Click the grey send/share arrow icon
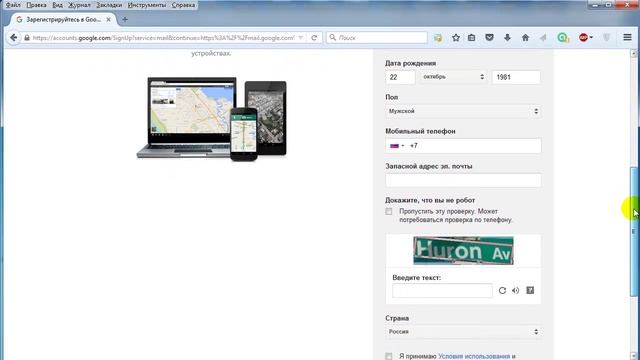Viewport: 640px width, 360px height. [543, 38]
